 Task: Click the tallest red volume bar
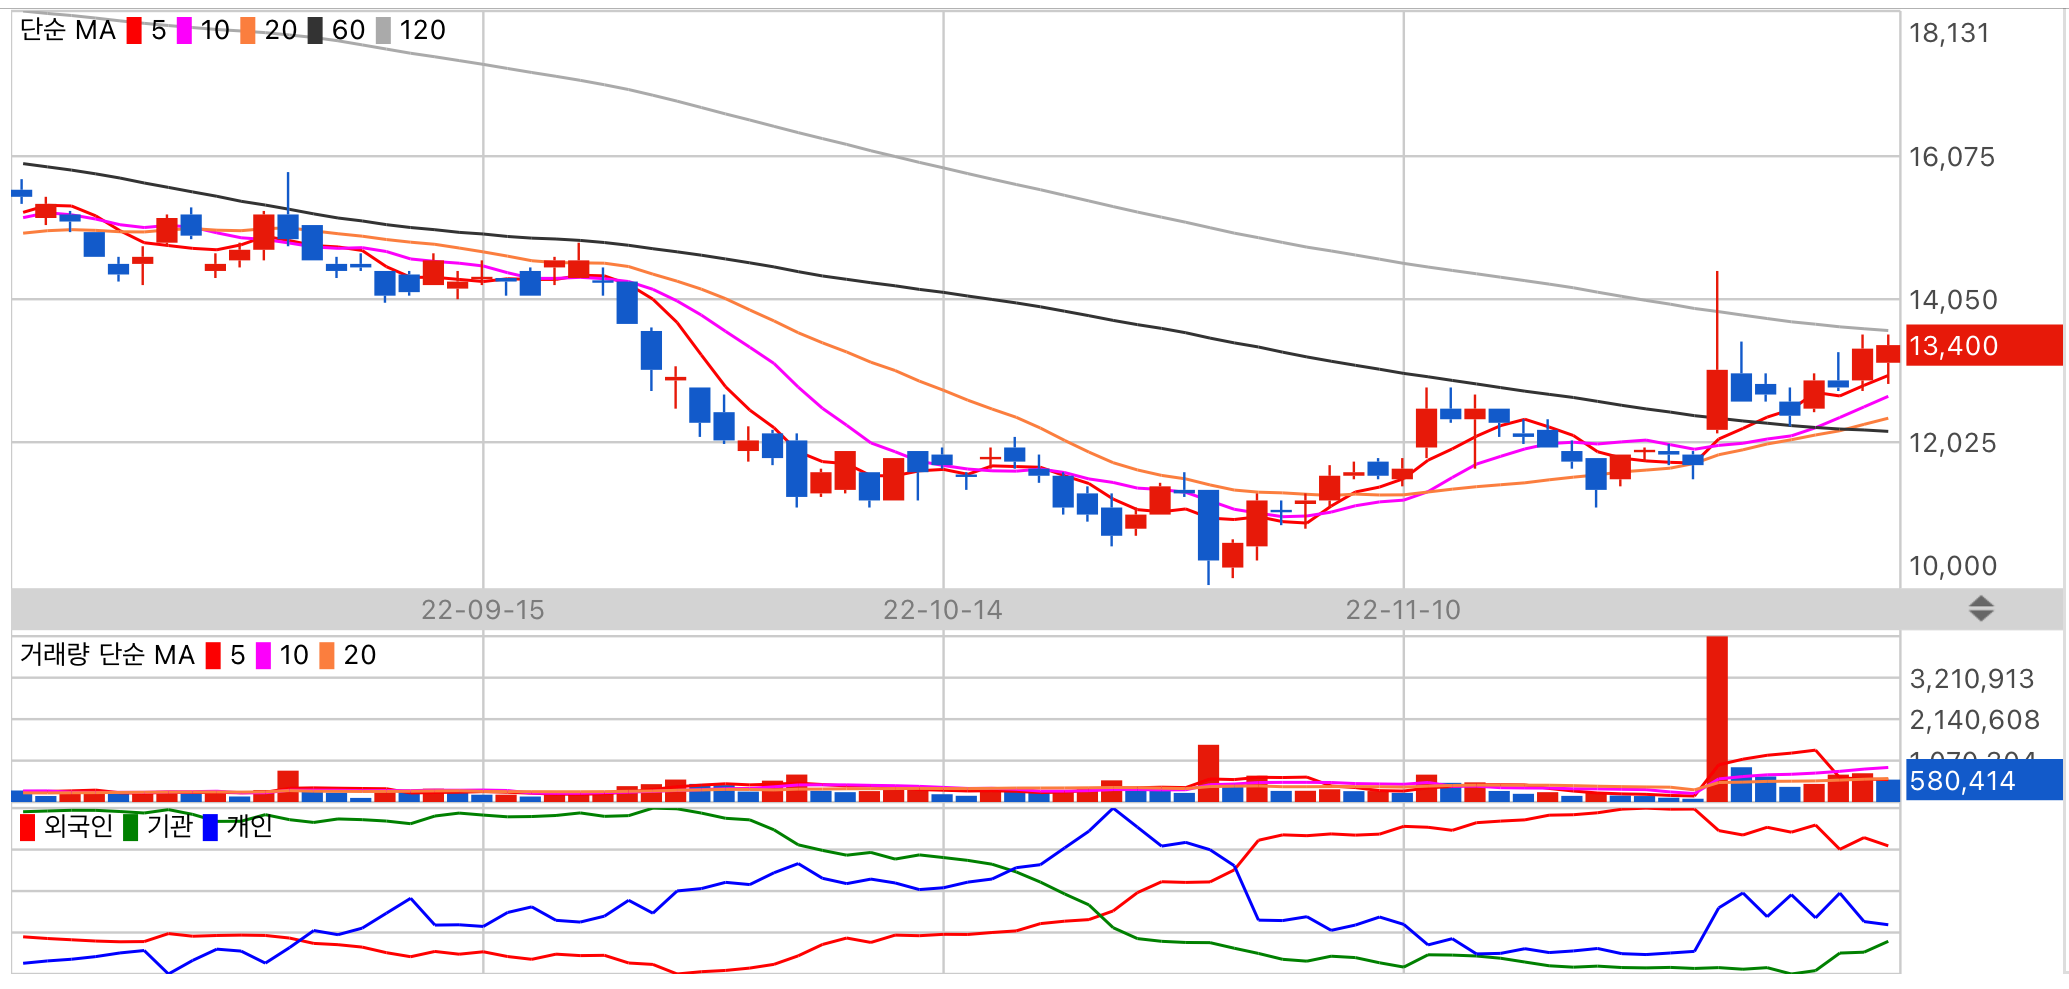click(x=1717, y=718)
